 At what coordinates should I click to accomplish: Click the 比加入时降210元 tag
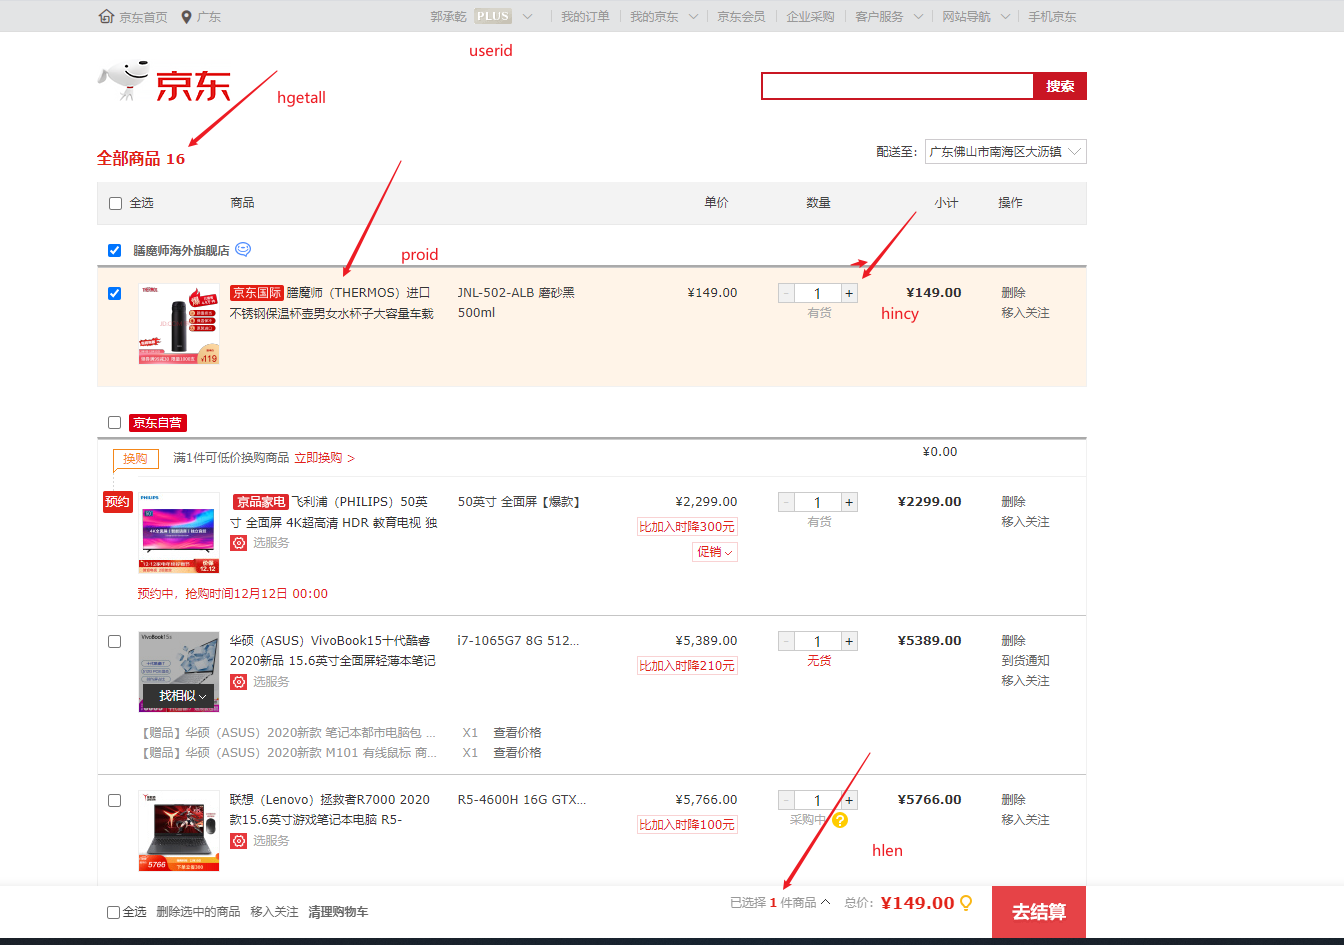(687, 666)
